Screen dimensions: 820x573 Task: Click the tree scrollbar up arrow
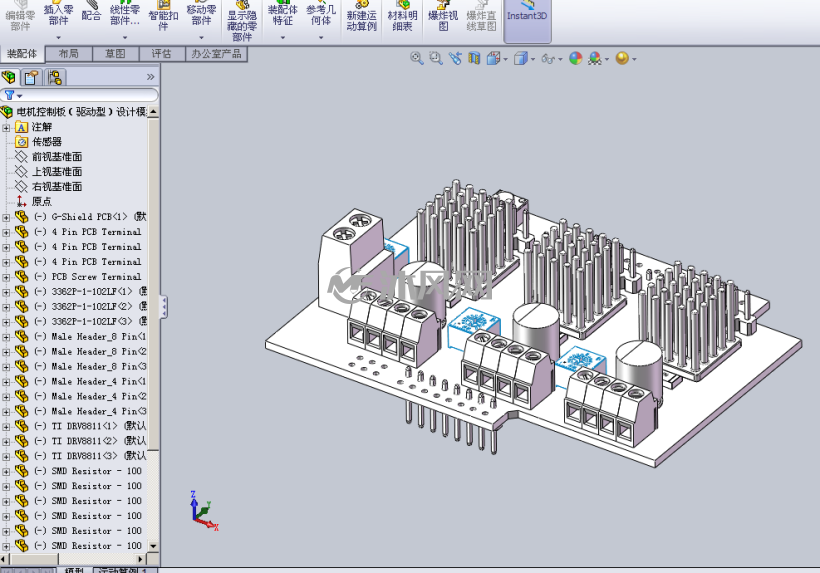[x=153, y=111]
